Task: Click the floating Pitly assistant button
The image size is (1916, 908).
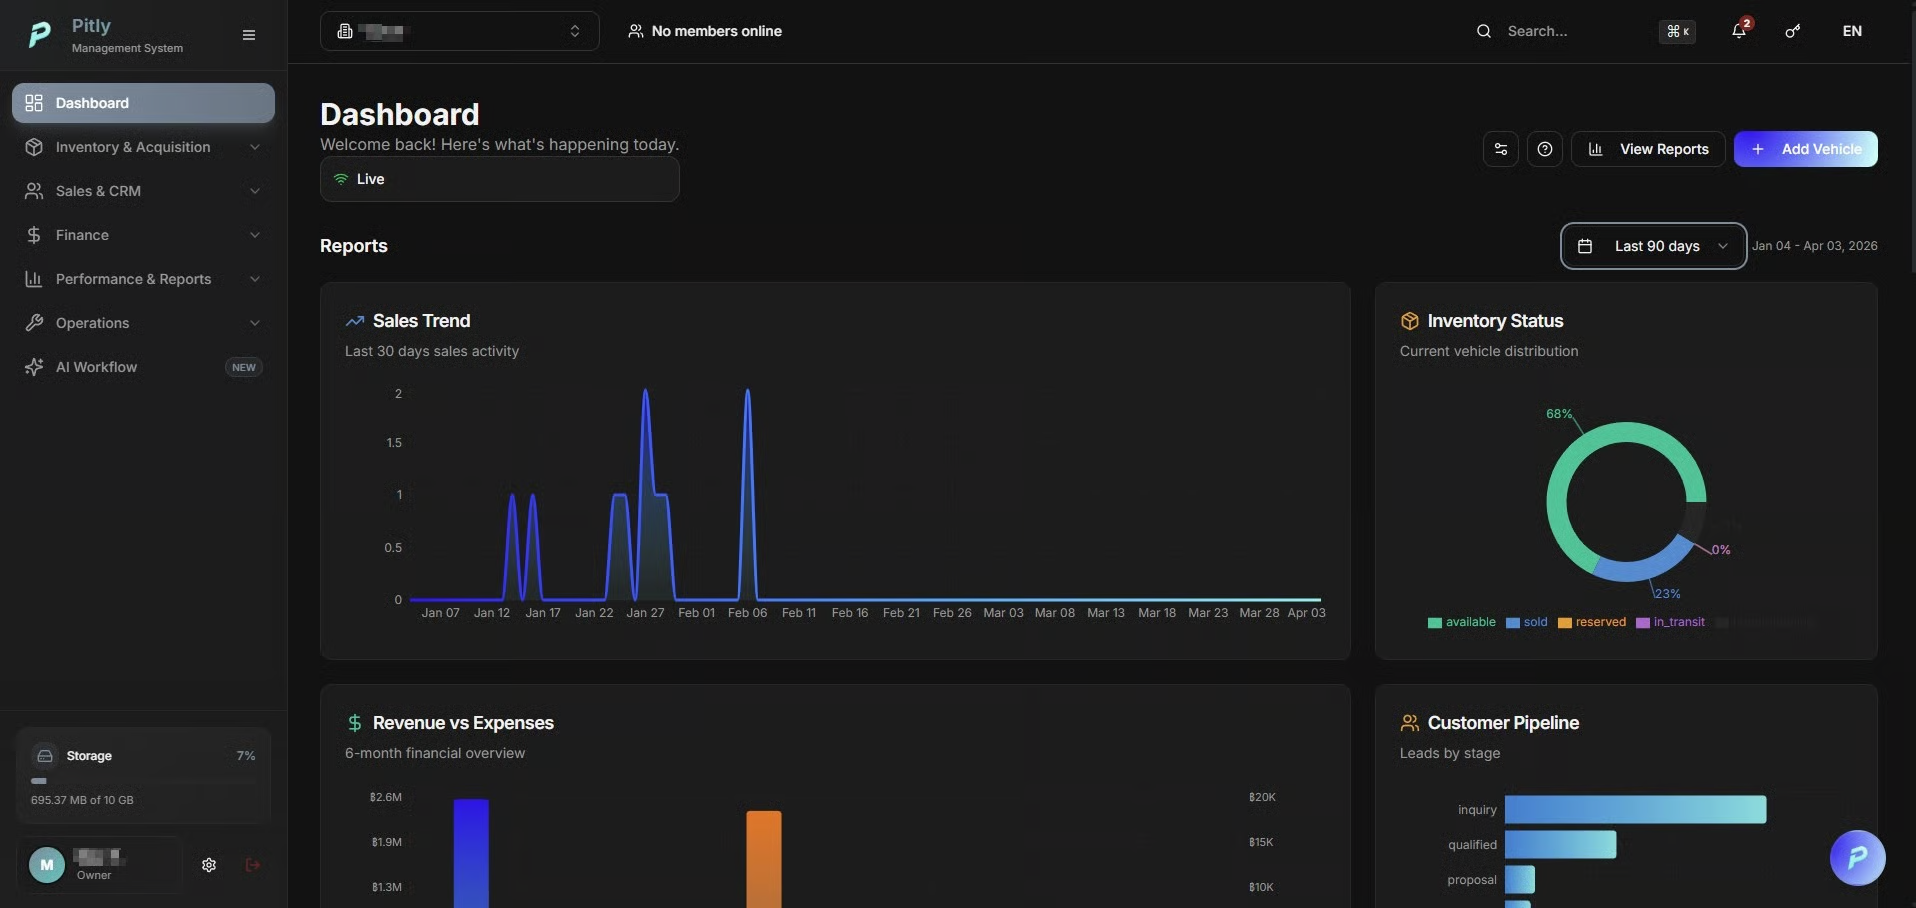Action: click(x=1857, y=857)
